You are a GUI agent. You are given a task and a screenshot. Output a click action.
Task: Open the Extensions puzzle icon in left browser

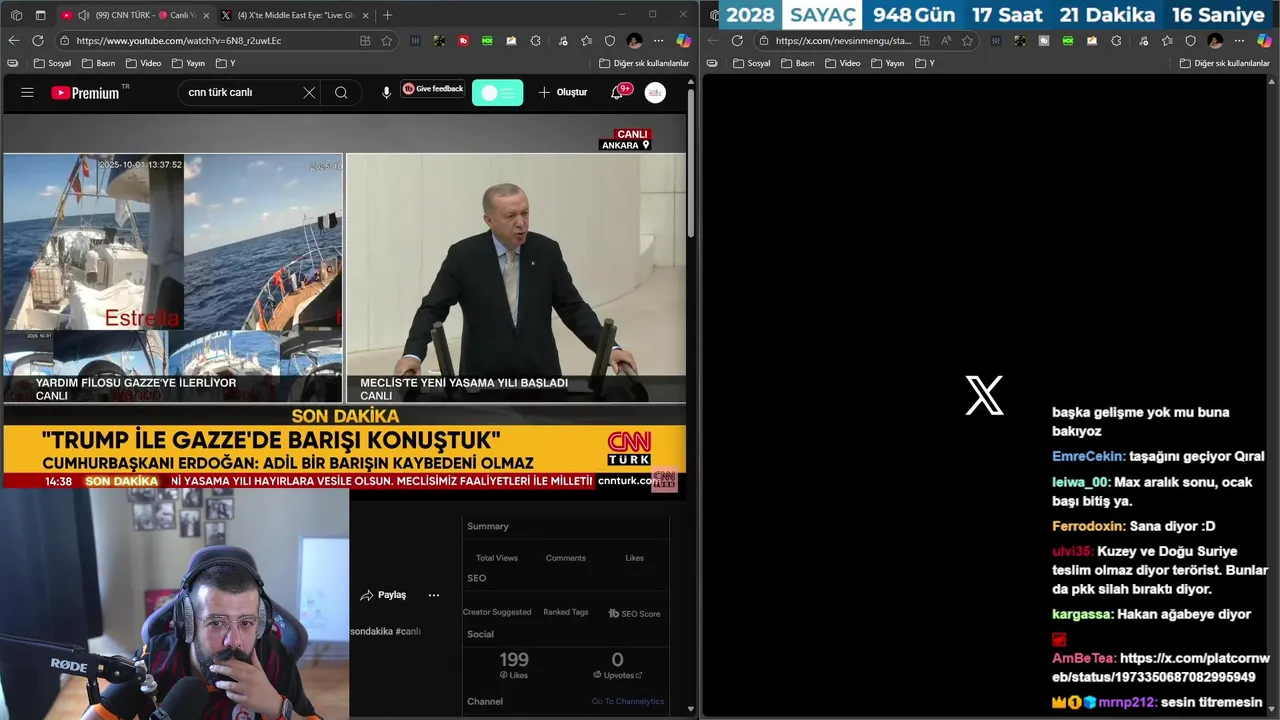536,41
